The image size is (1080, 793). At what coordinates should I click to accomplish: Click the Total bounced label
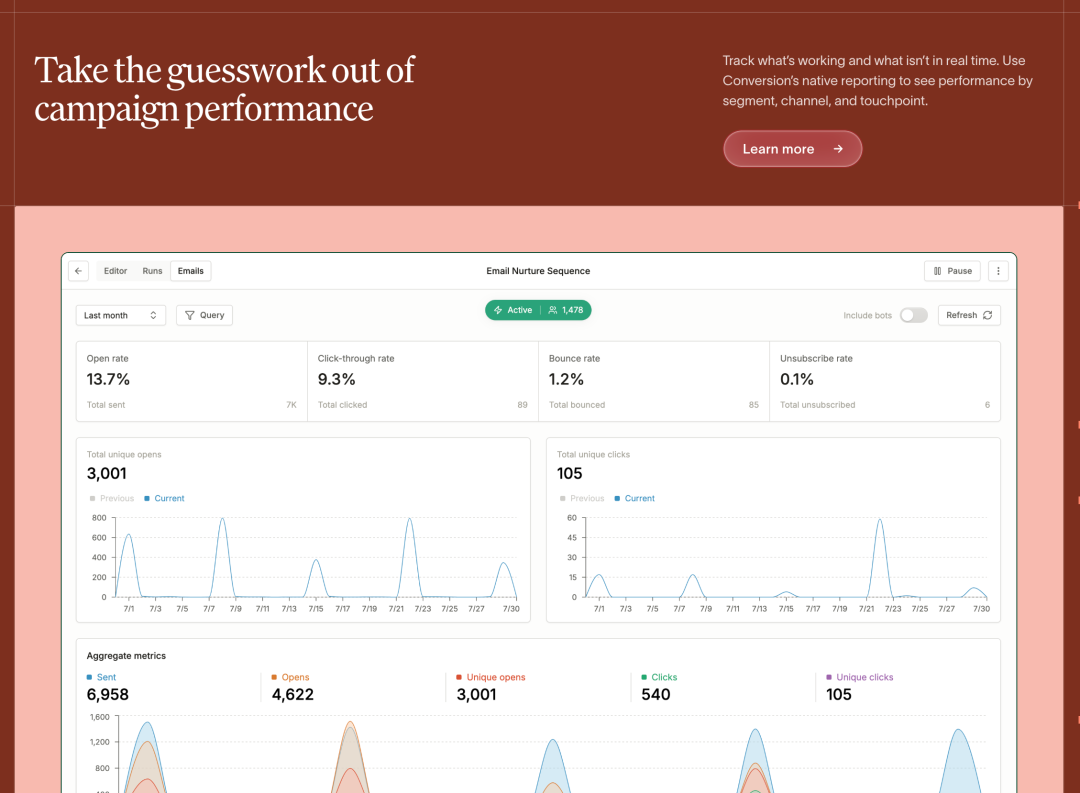pyautogui.click(x=577, y=405)
